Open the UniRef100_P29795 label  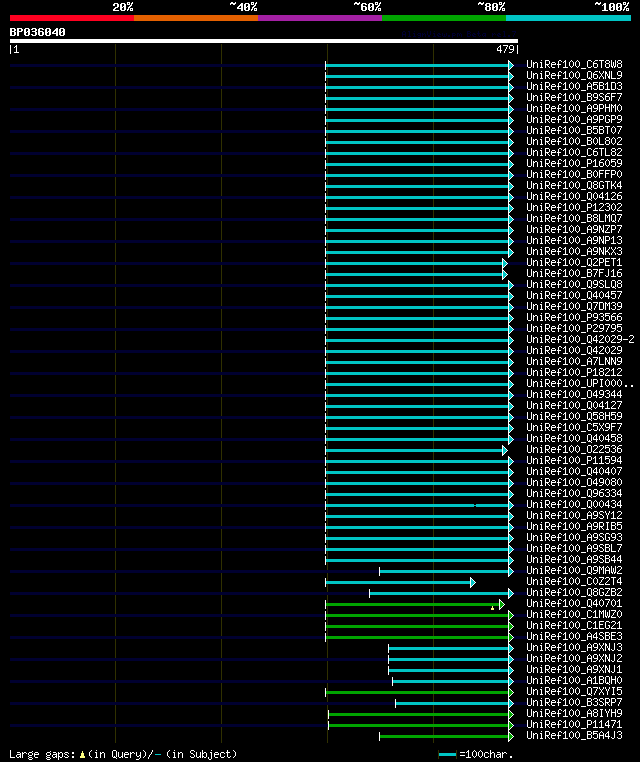coord(574,329)
